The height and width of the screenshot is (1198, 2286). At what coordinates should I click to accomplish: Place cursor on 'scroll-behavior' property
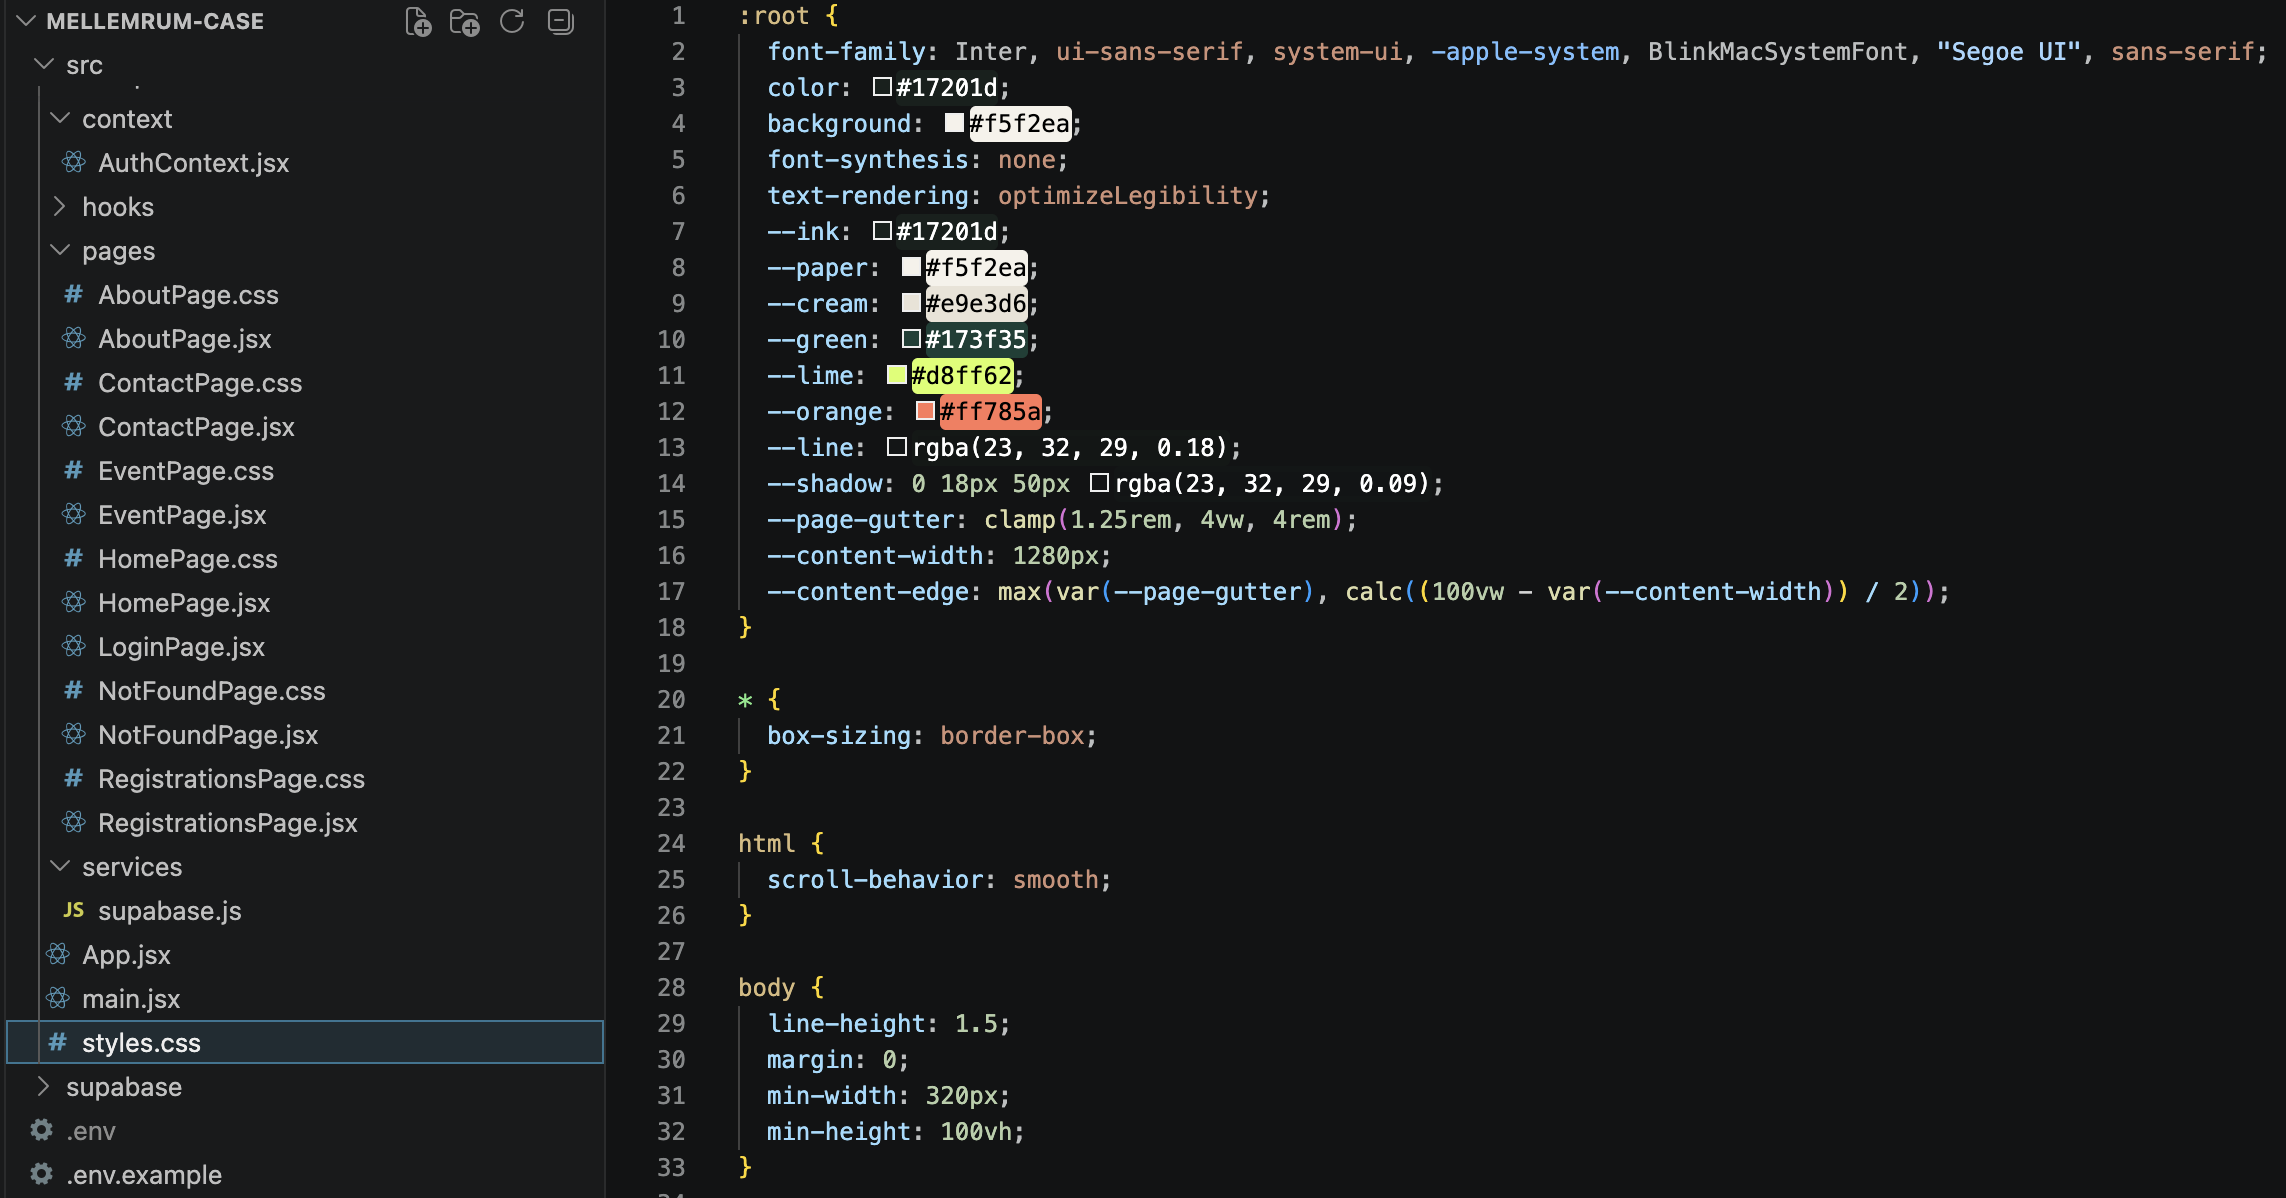click(875, 879)
